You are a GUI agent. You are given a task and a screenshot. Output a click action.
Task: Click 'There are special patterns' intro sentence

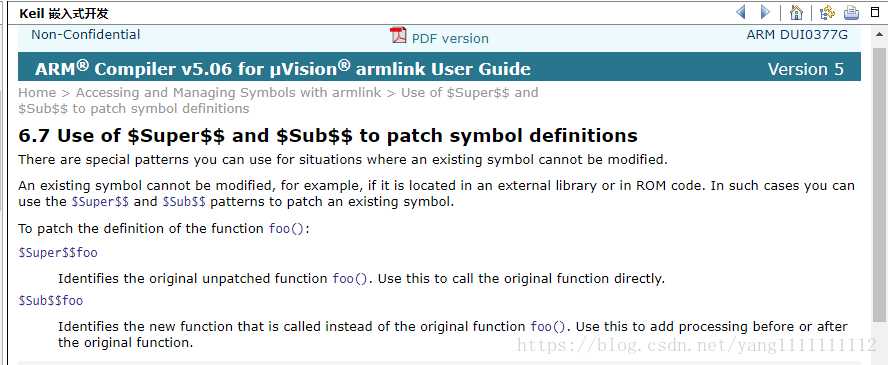(x=343, y=160)
